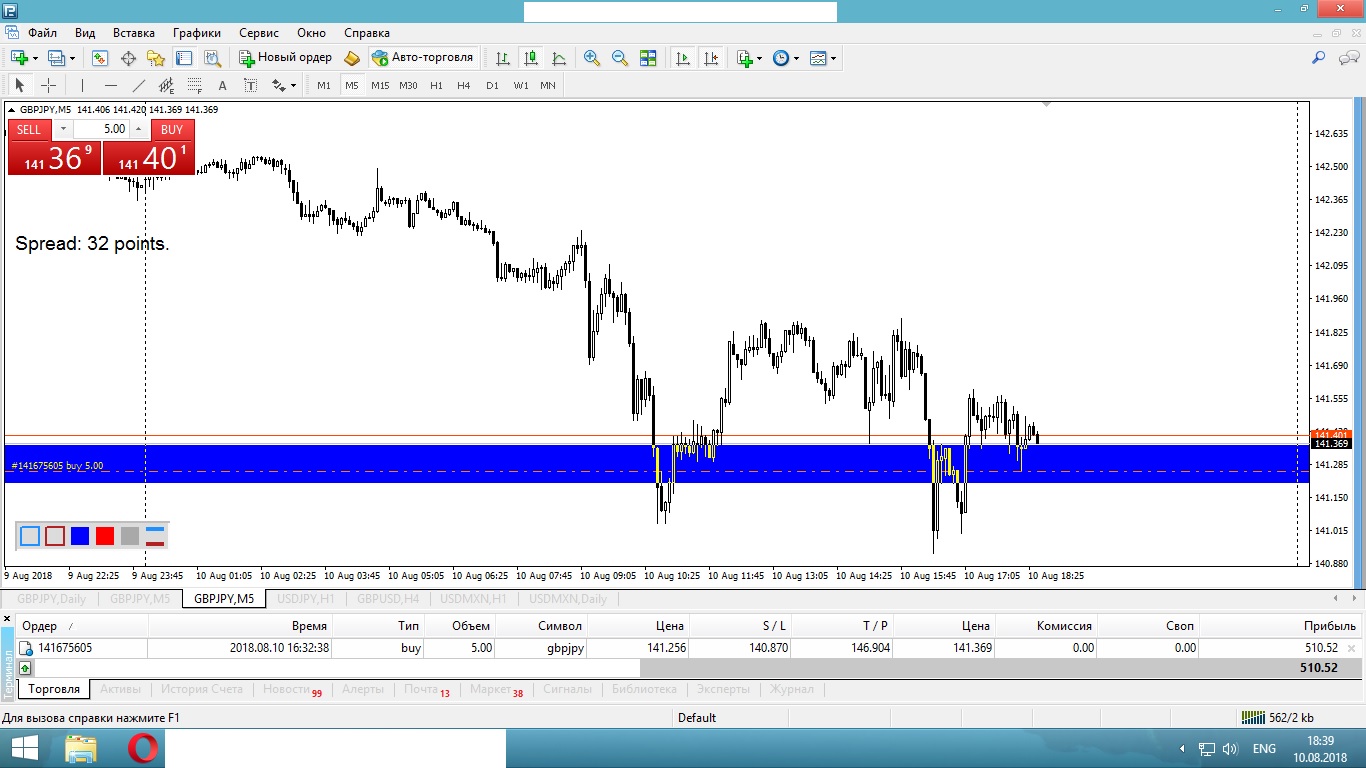Click the tile windows icon

tap(648, 58)
